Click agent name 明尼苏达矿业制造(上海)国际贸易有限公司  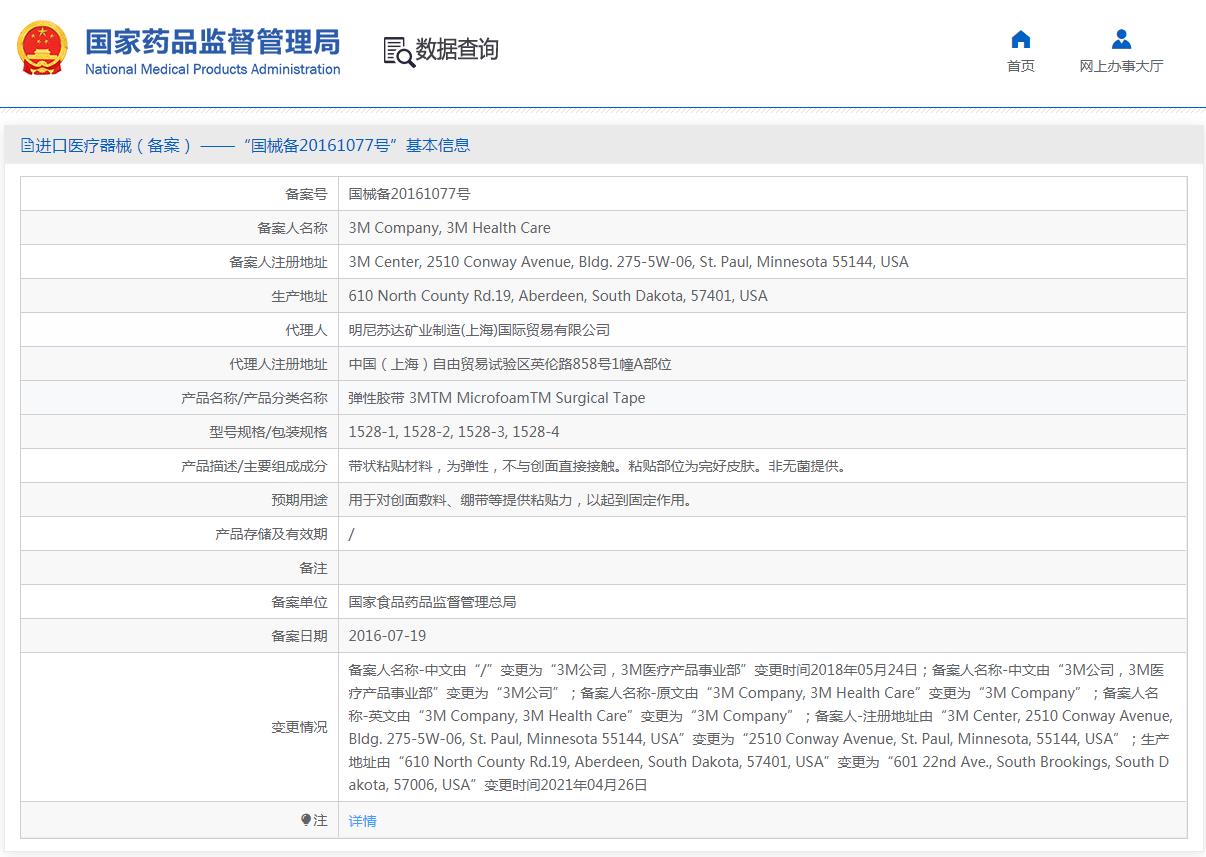(x=479, y=330)
